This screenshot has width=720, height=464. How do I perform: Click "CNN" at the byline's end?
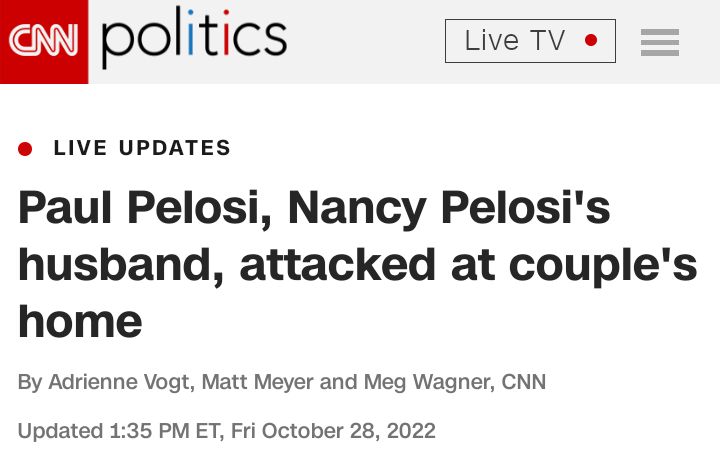click(523, 382)
